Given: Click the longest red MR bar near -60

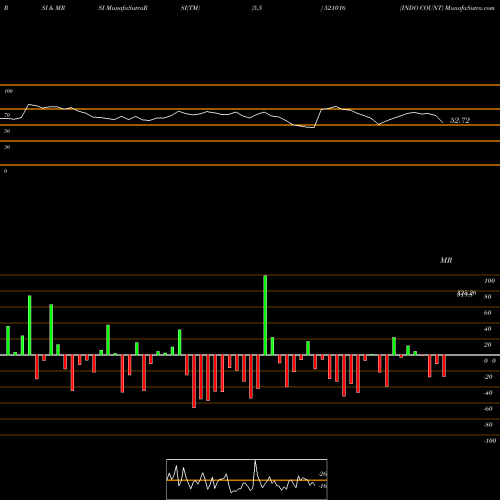Looking at the screenshot, I should pos(194,381).
